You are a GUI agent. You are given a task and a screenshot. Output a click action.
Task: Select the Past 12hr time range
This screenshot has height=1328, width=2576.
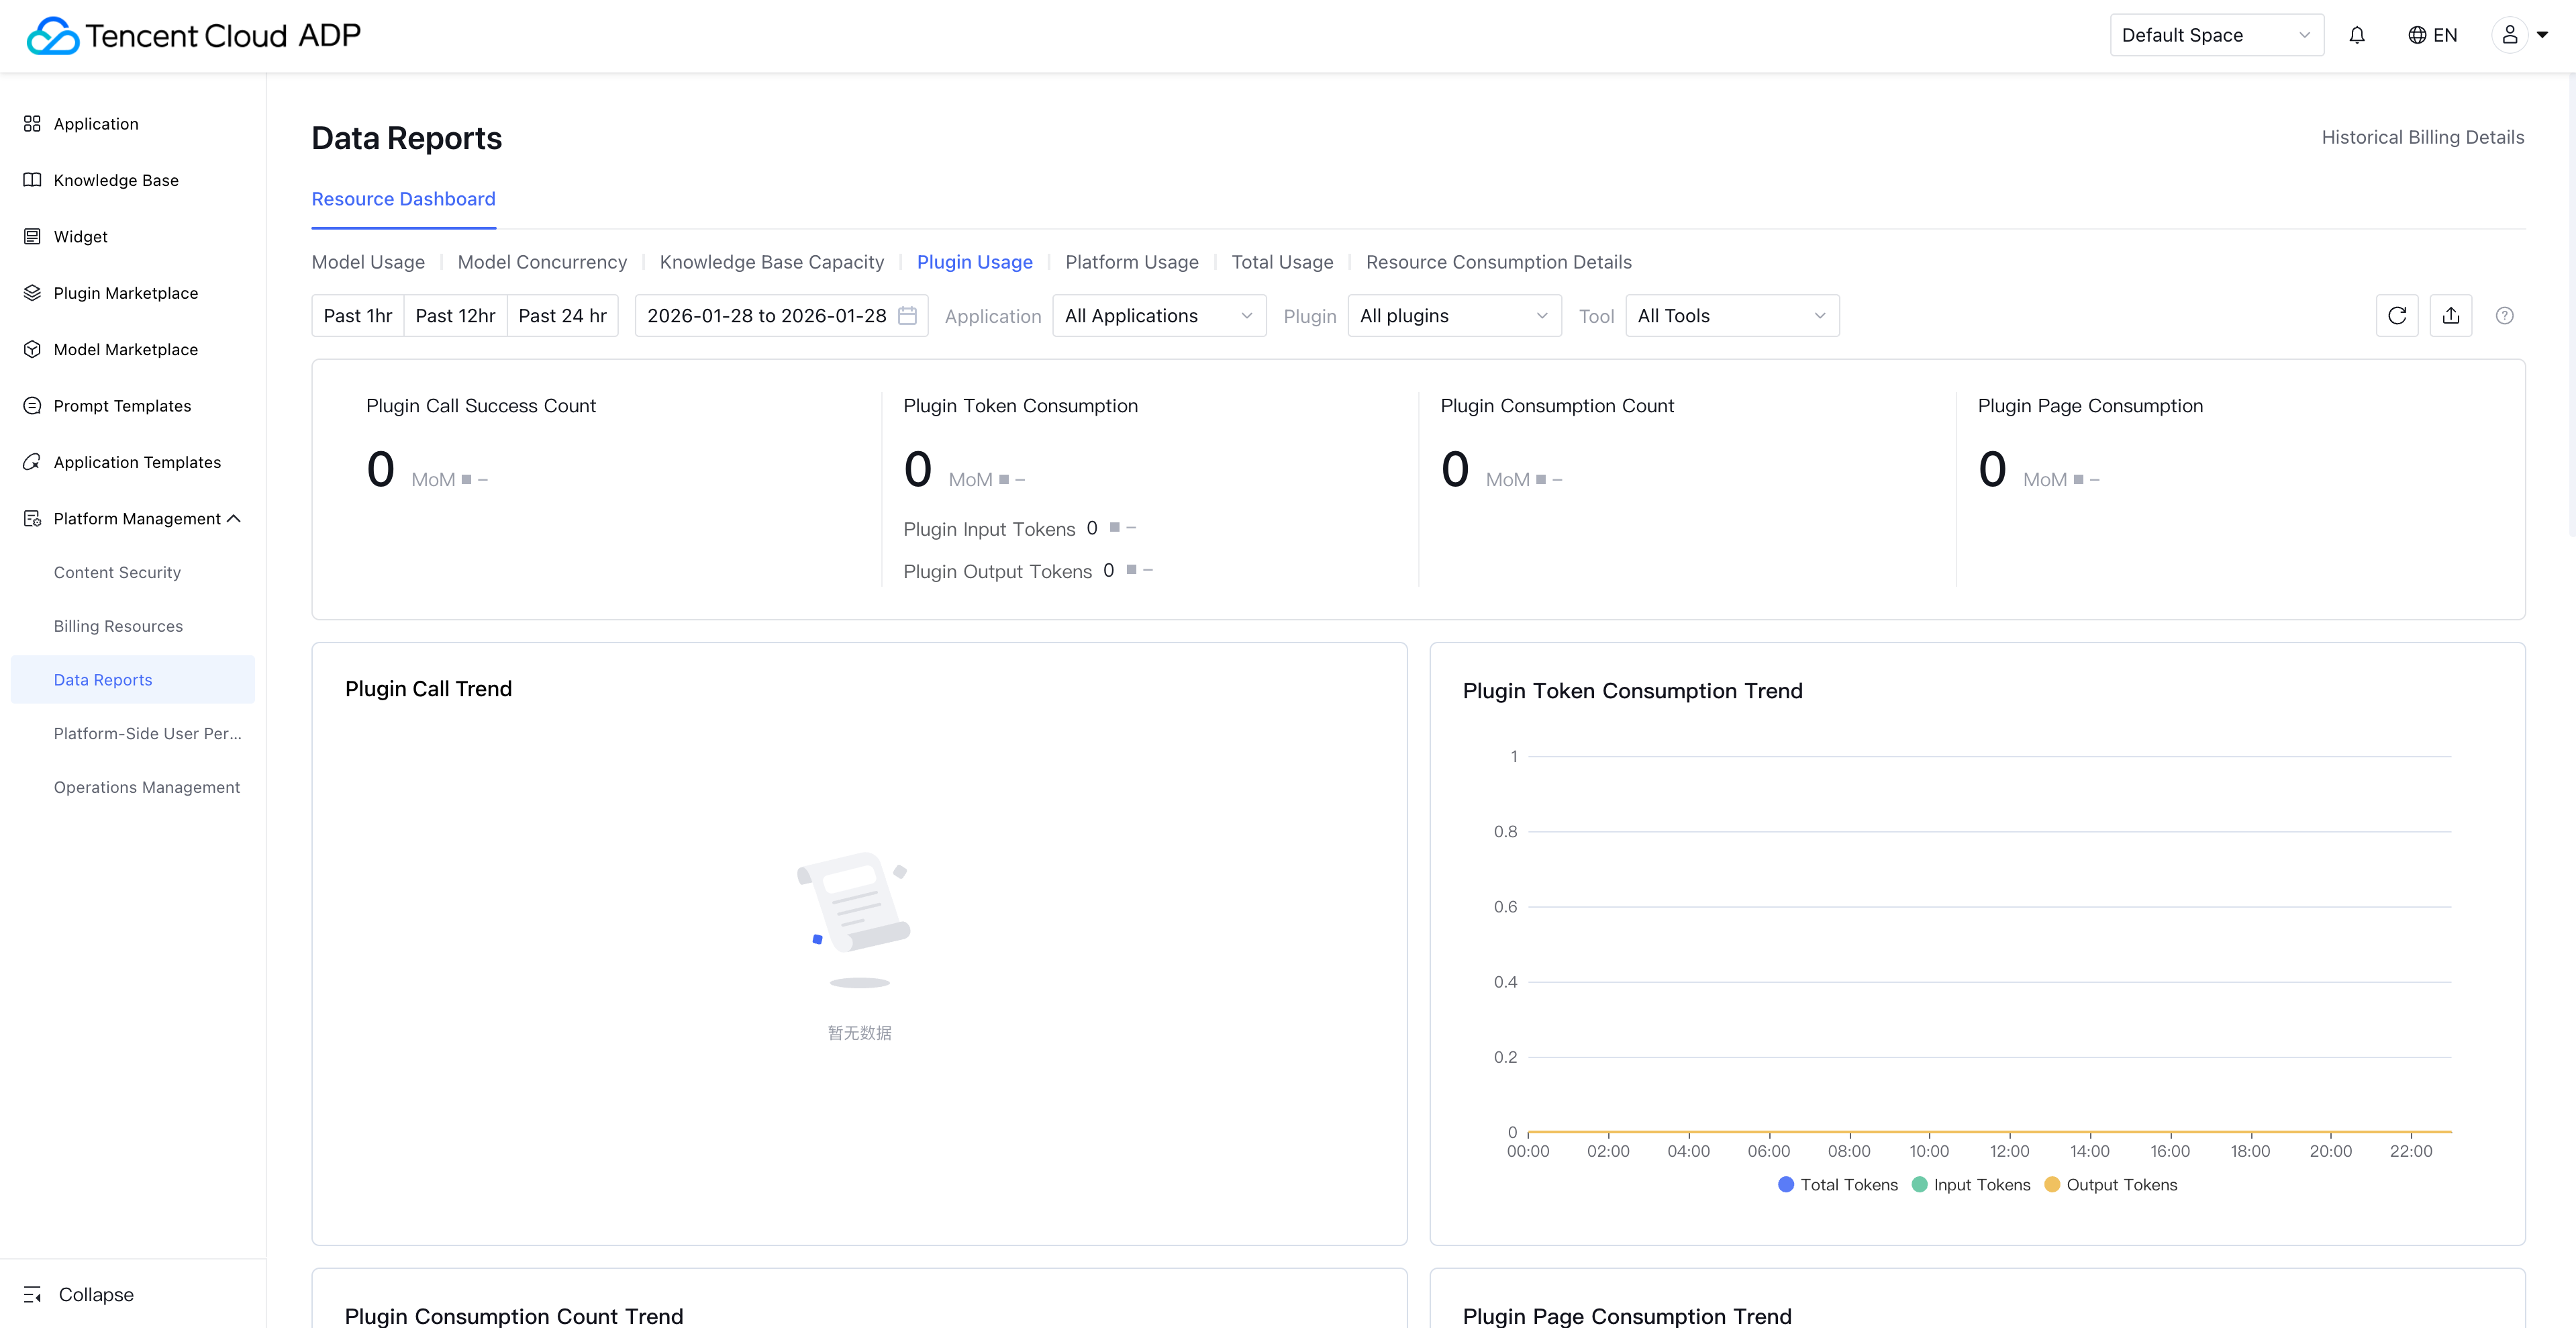(455, 316)
